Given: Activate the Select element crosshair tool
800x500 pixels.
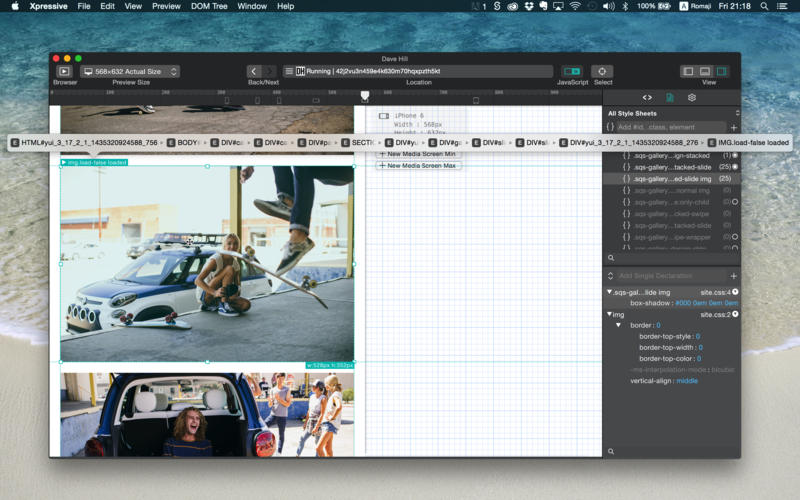Looking at the screenshot, I should pyautogui.click(x=602, y=72).
